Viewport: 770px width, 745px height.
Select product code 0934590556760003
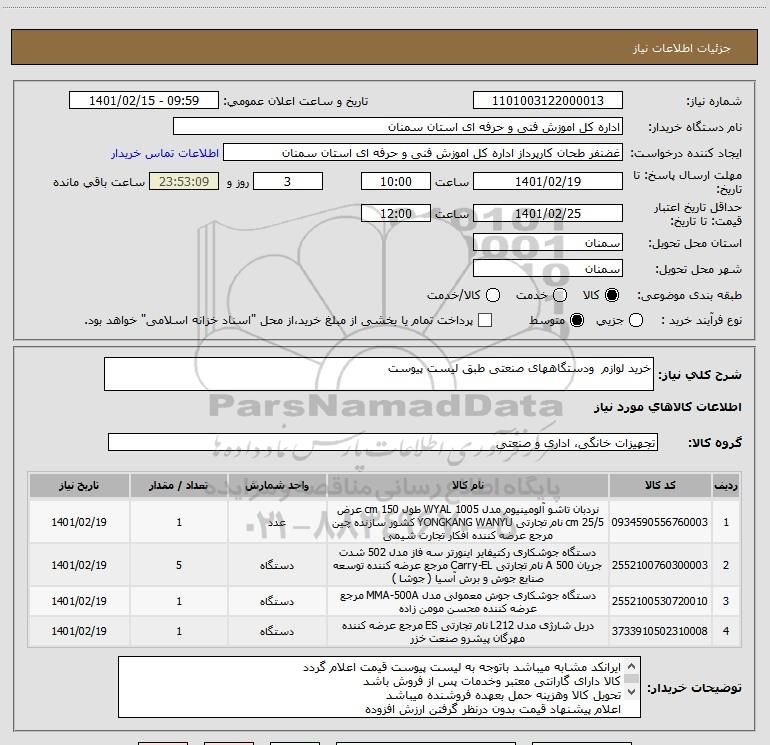(660, 522)
